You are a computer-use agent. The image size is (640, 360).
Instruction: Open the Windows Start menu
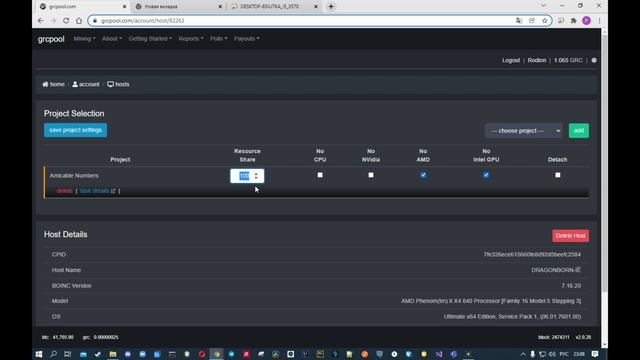(39, 354)
